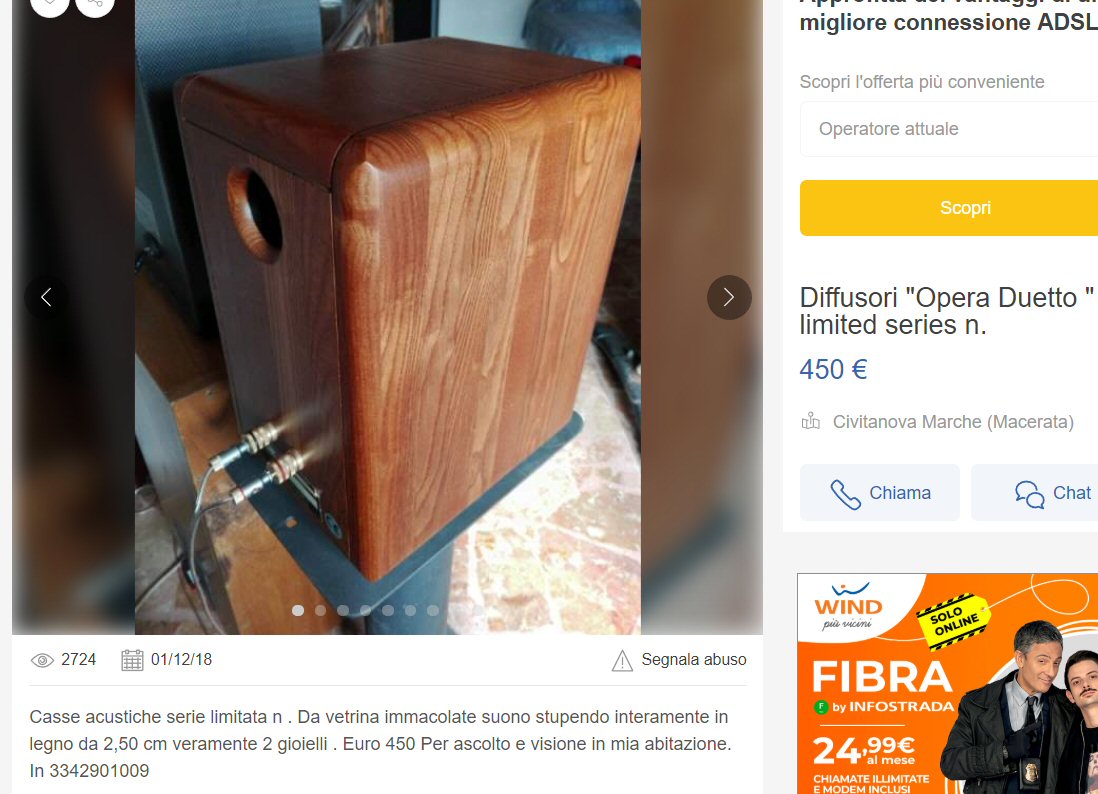Image resolution: width=1098 pixels, height=794 pixels.
Task: Click the wooden speaker main photo
Action: click(x=387, y=317)
